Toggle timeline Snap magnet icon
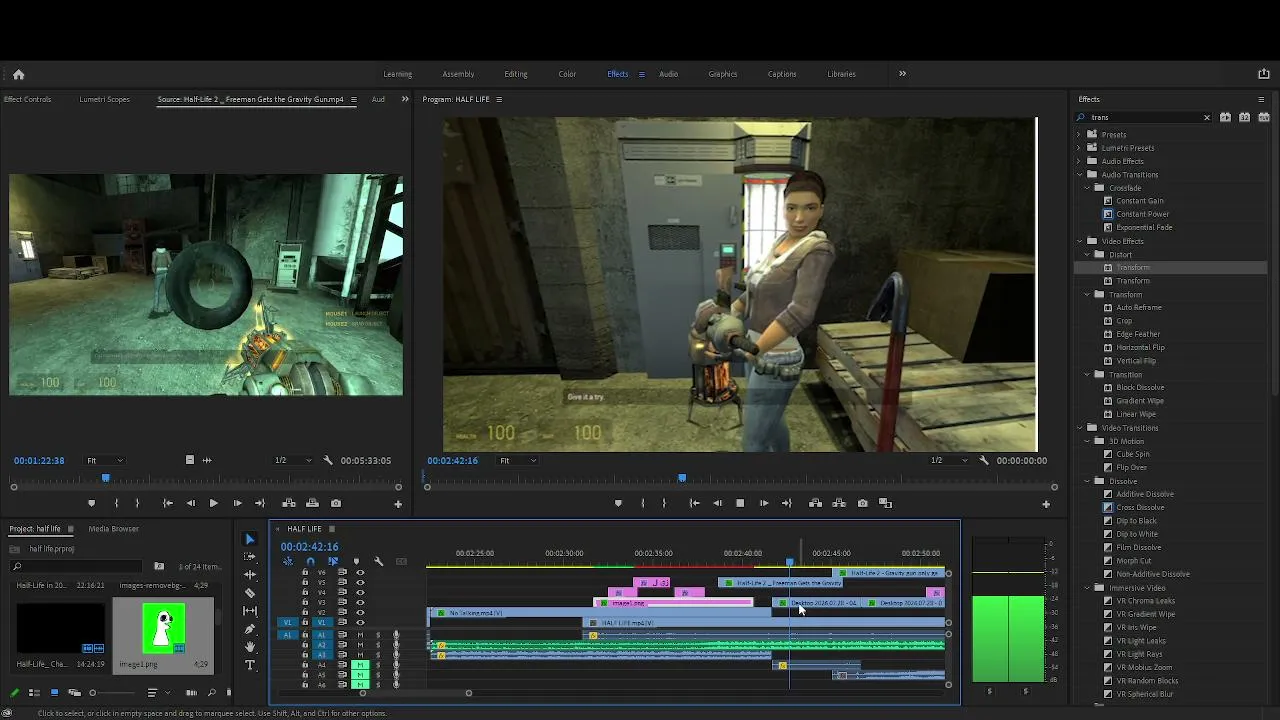The image size is (1280, 720). pos(310,561)
